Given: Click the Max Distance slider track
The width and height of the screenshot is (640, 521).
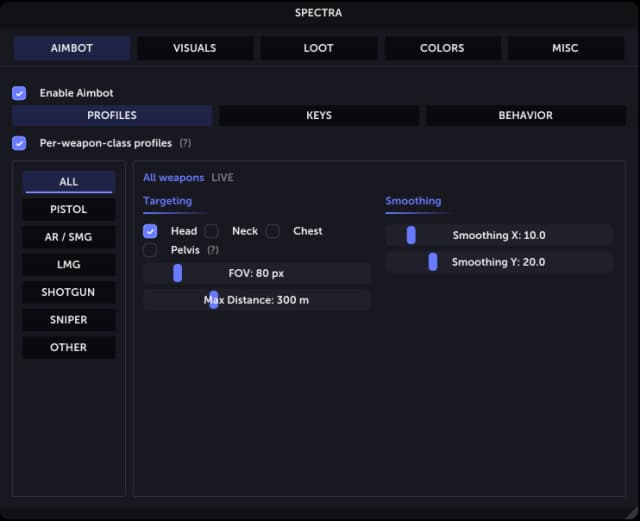Looking at the screenshot, I should point(257,300).
